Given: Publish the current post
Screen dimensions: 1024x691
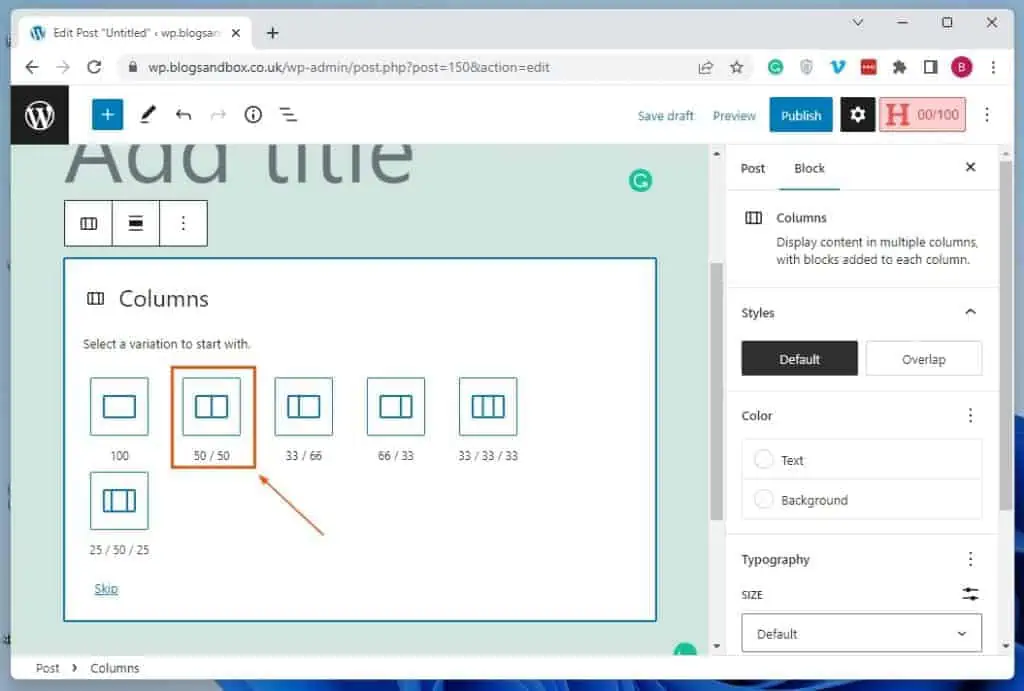Looking at the screenshot, I should click(x=800, y=114).
